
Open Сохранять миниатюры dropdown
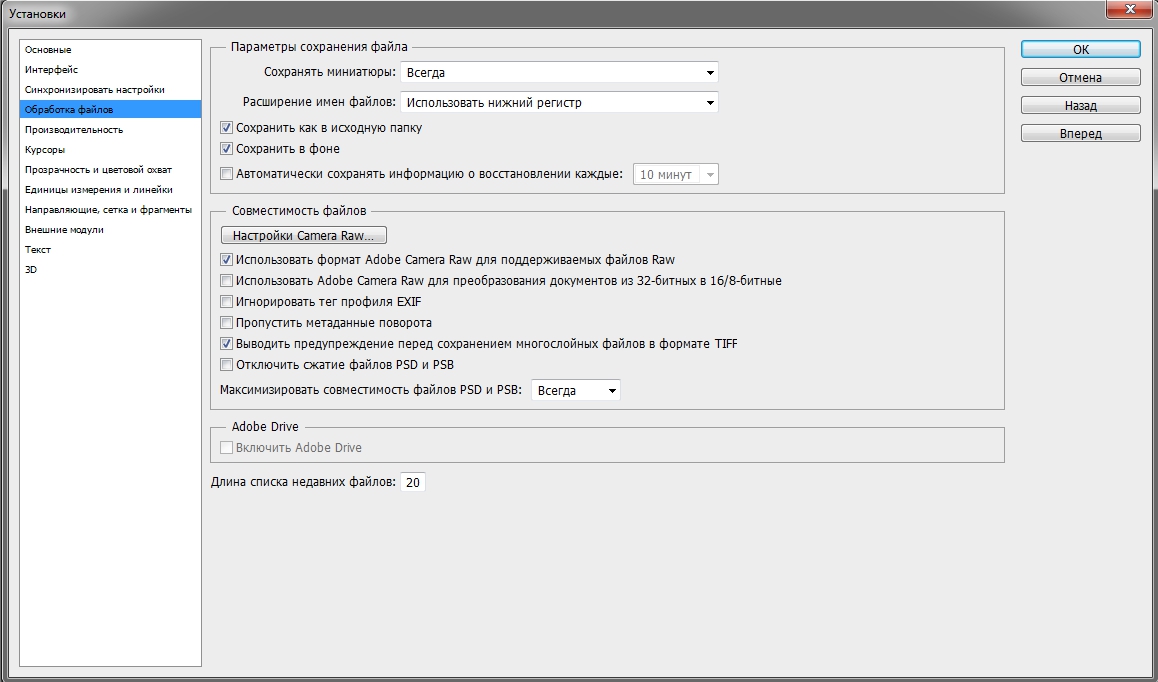[559, 72]
